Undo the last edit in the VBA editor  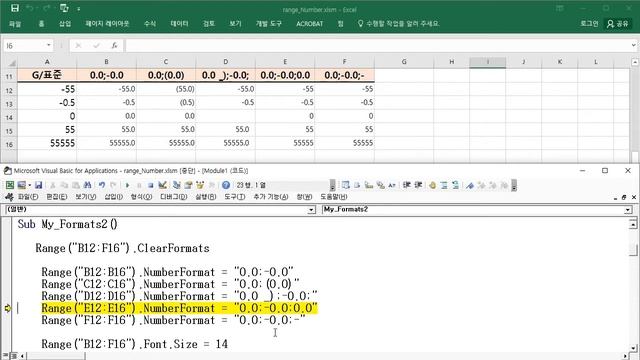(x=102, y=185)
